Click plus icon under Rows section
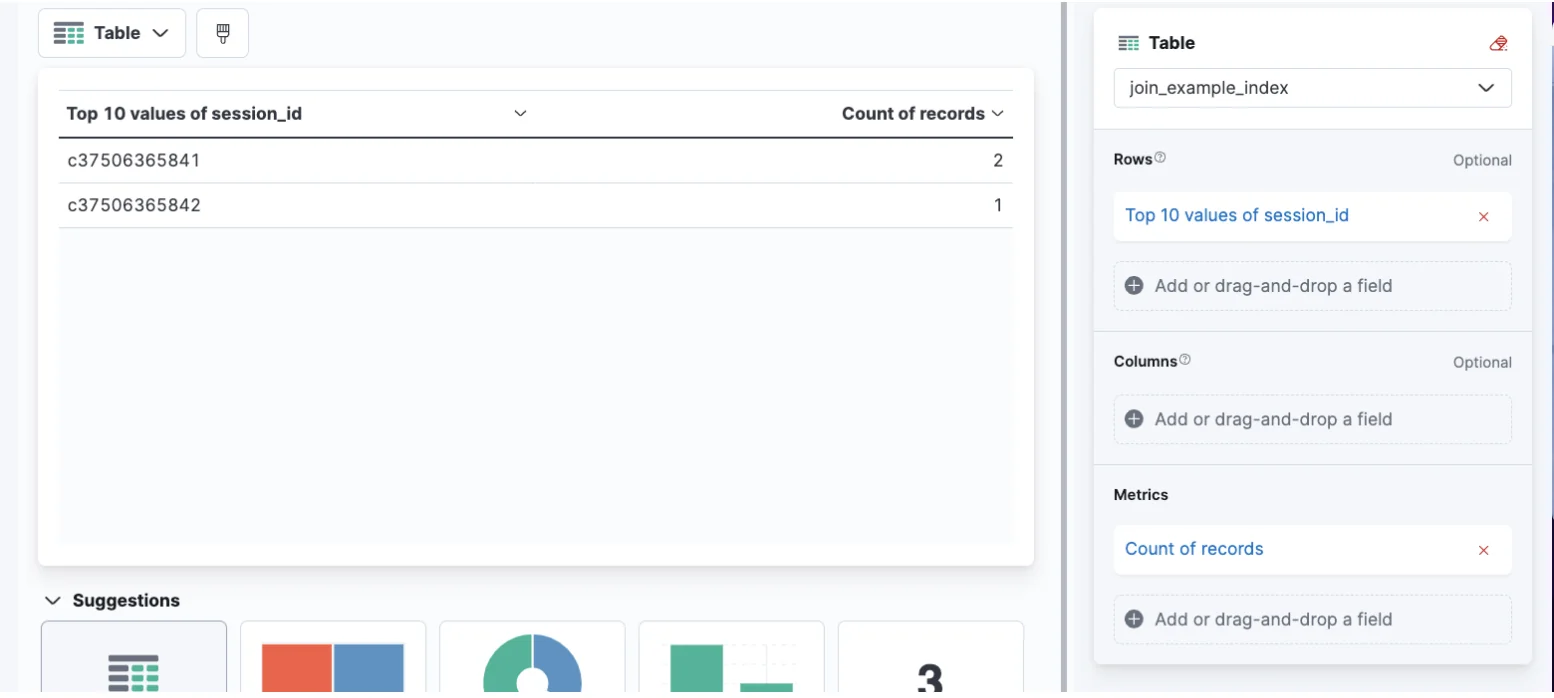The width and height of the screenshot is (1554, 698). [1134, 286]
